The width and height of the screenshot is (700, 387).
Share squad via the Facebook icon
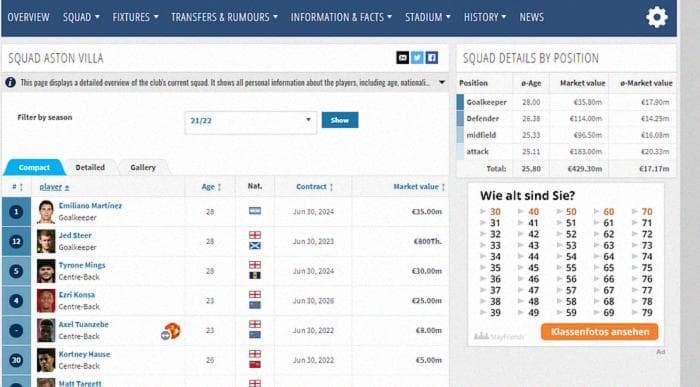point(432,58)
